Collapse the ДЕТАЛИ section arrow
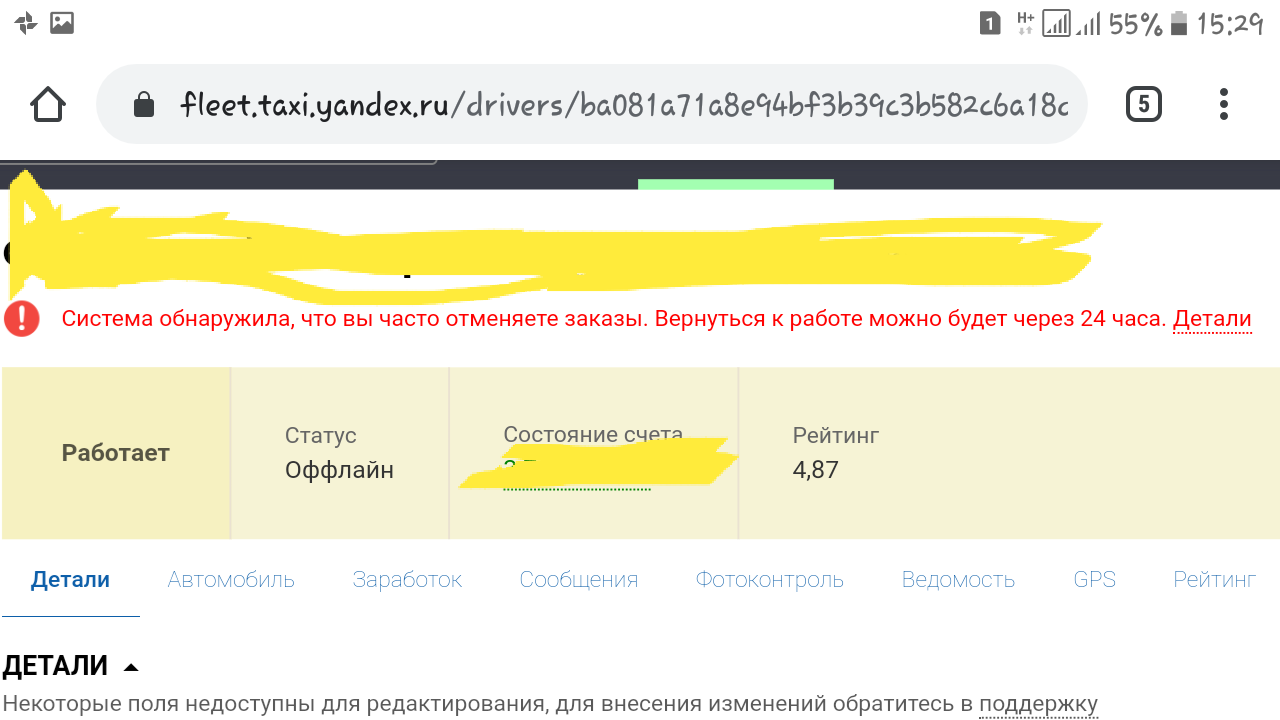The width and height of the screenshot is (1280, 720). point(131,667)
